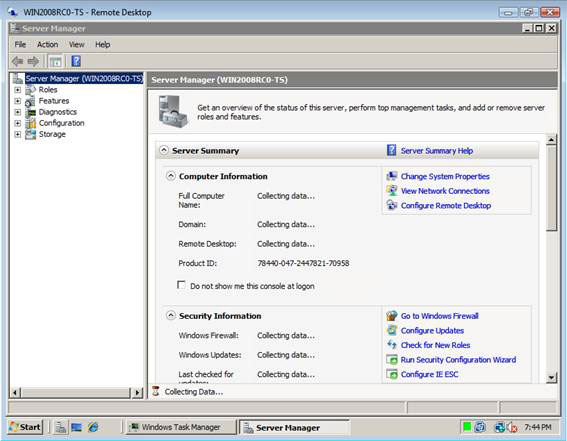Open the Start menu
The image size is (567, 441).
point(25,427)
